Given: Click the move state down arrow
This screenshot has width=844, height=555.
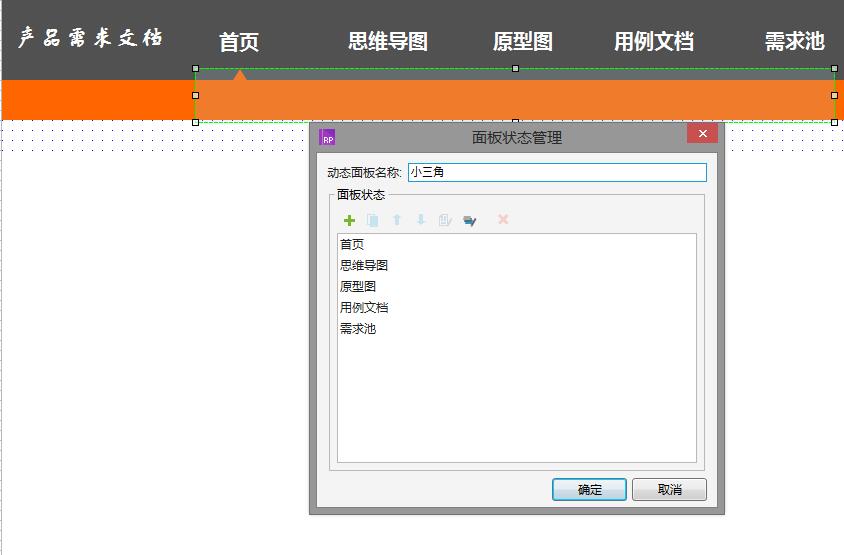Looking at the screenshot, I should tap(421, 219).
